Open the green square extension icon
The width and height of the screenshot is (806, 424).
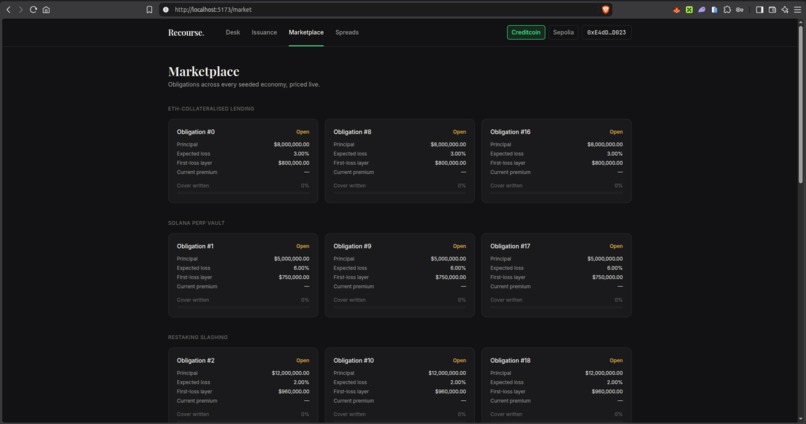pyautogui.click(x=689, y=10)
